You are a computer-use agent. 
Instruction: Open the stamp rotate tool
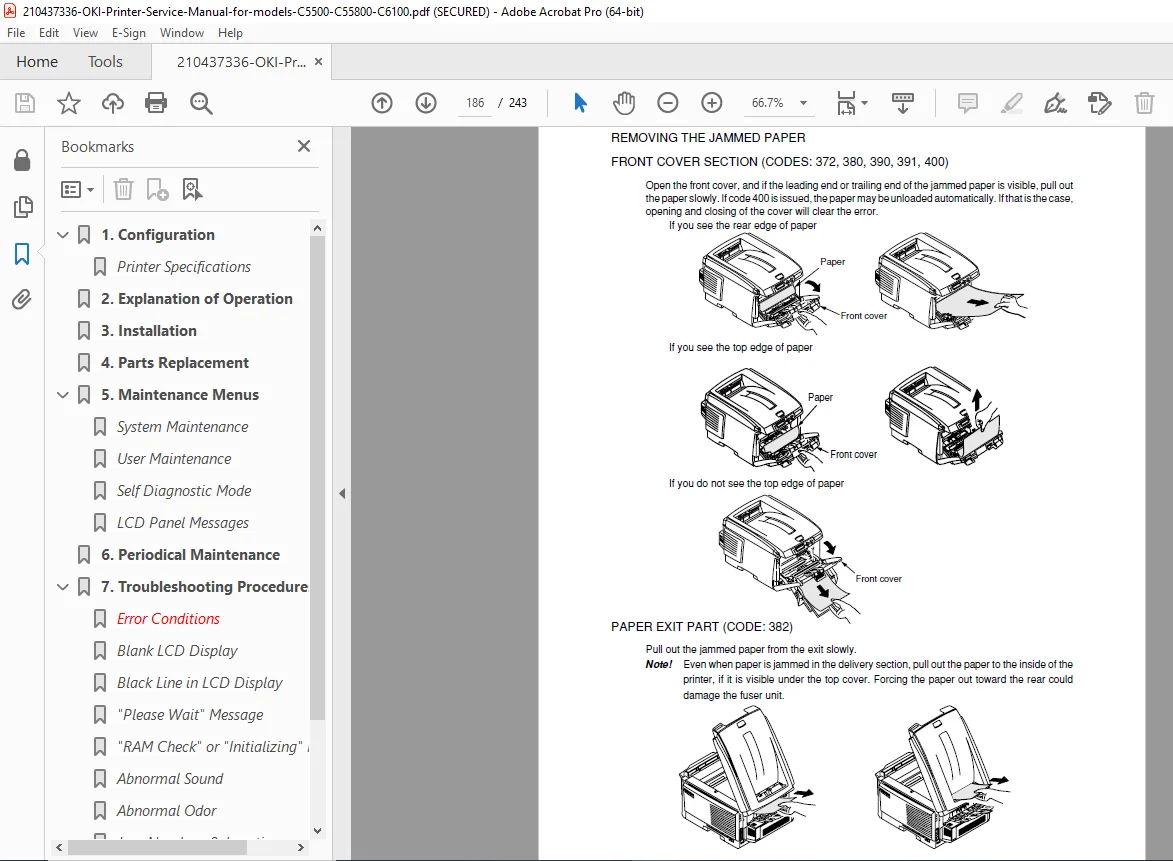(x=1100, y=102)
